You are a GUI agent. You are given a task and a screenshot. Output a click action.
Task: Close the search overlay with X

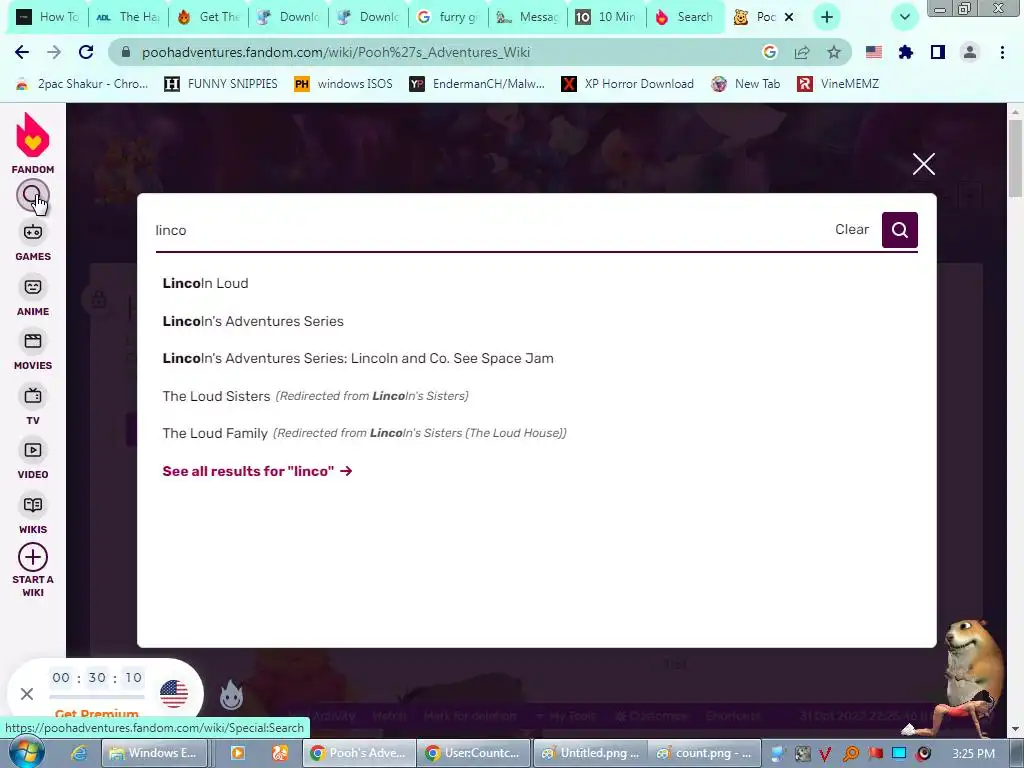[923, 164]
